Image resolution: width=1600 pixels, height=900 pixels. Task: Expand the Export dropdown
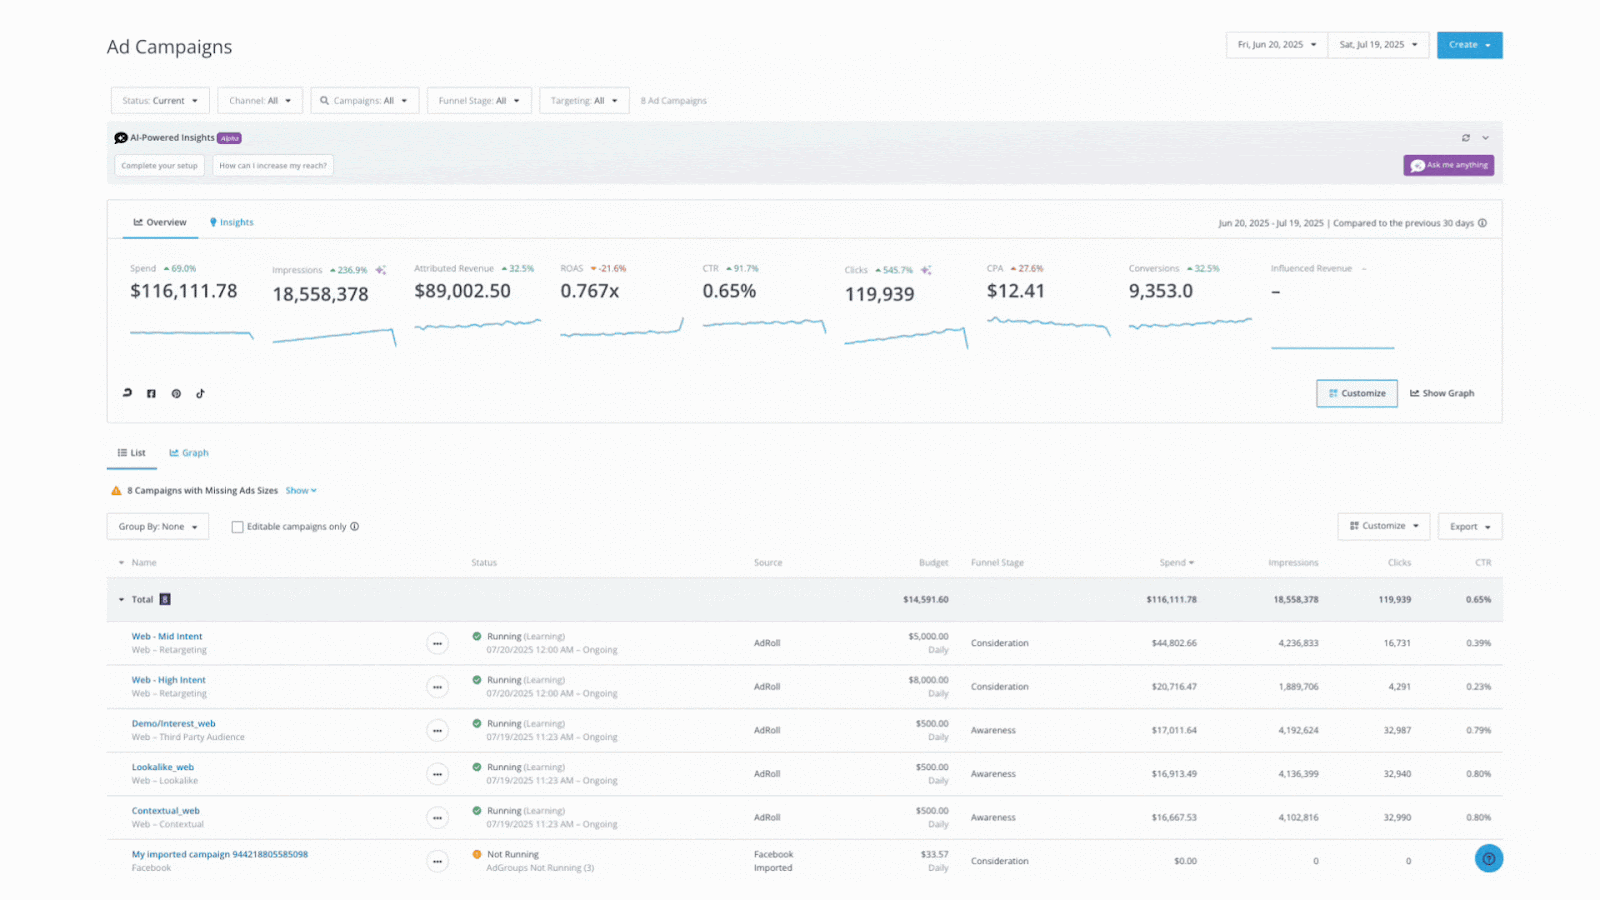[x=1469, y=527]
